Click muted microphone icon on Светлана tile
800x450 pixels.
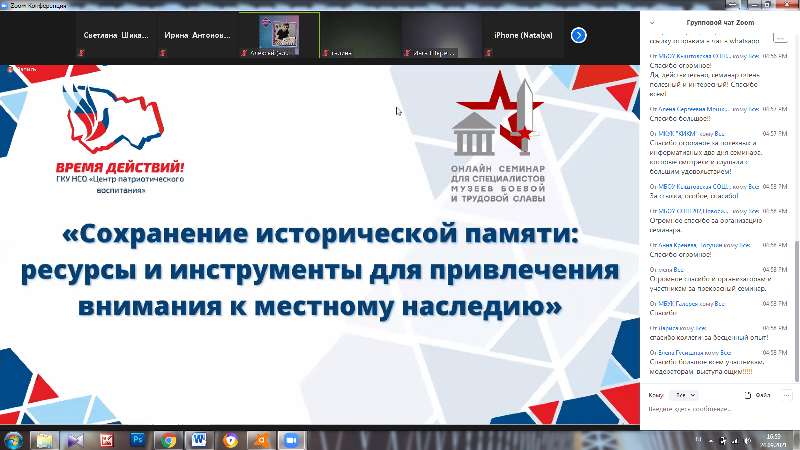pos(81,53)
